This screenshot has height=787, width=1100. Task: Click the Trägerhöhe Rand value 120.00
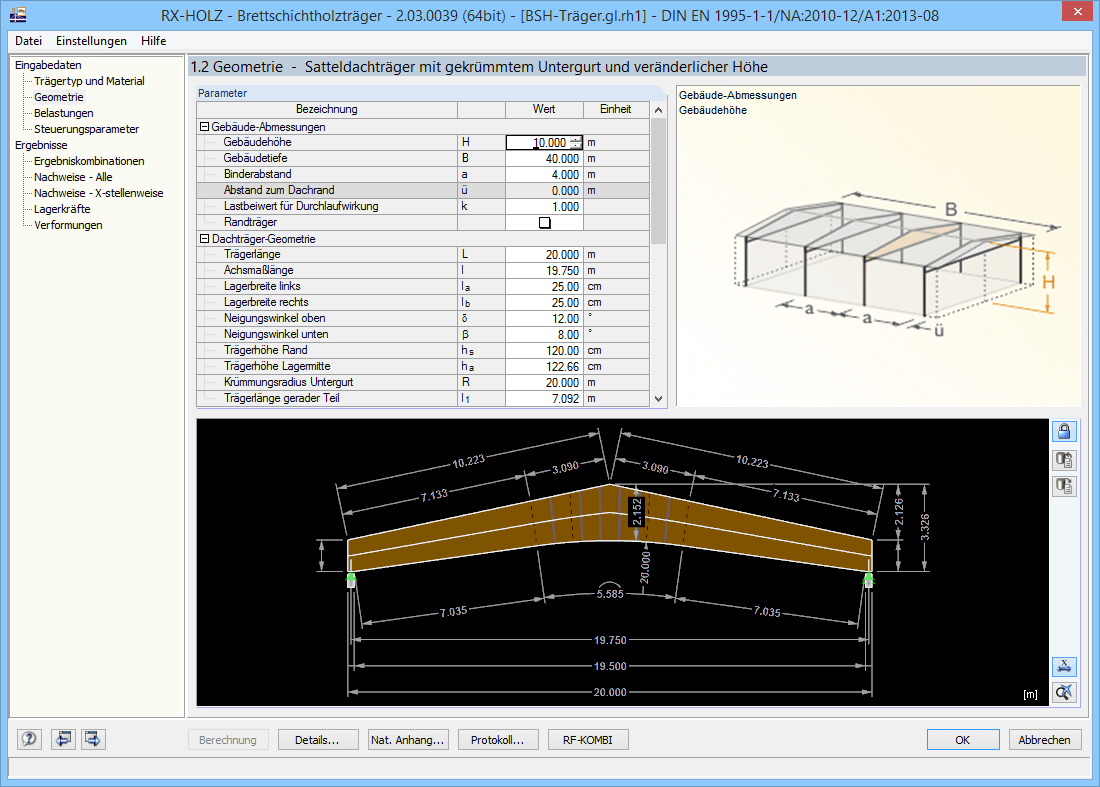tap(544, 351)
